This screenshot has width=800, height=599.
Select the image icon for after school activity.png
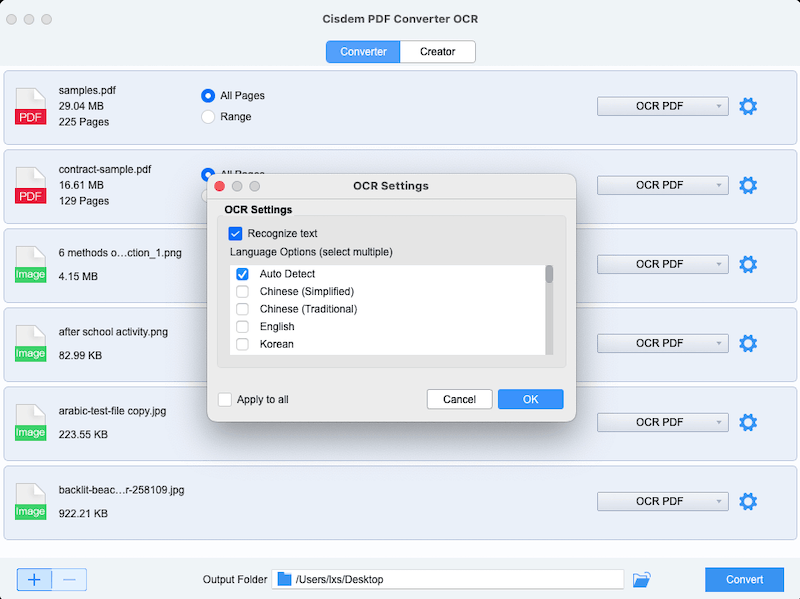[31, 343]
